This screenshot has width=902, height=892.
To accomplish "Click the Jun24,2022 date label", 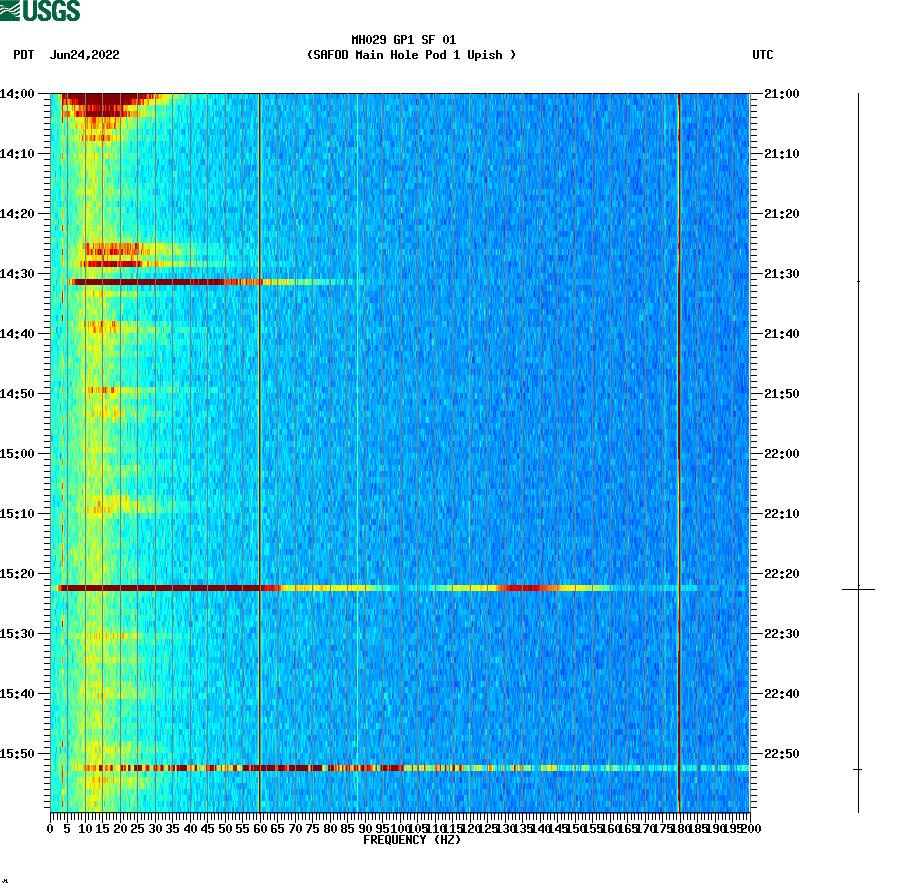I will (x=84, y=56).
